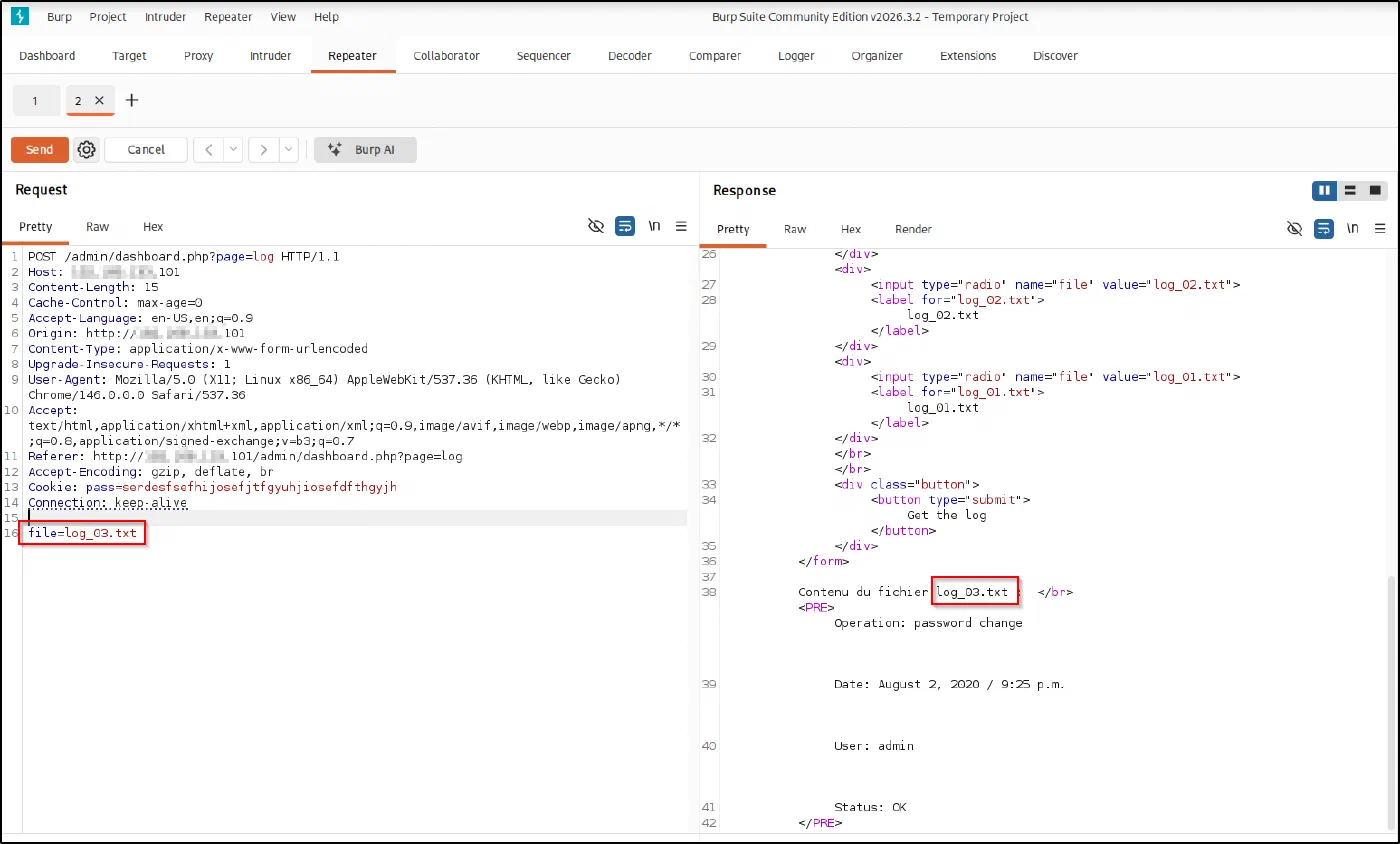
Task: Switch to Repeater tab 1
Action: click(35, 100)
